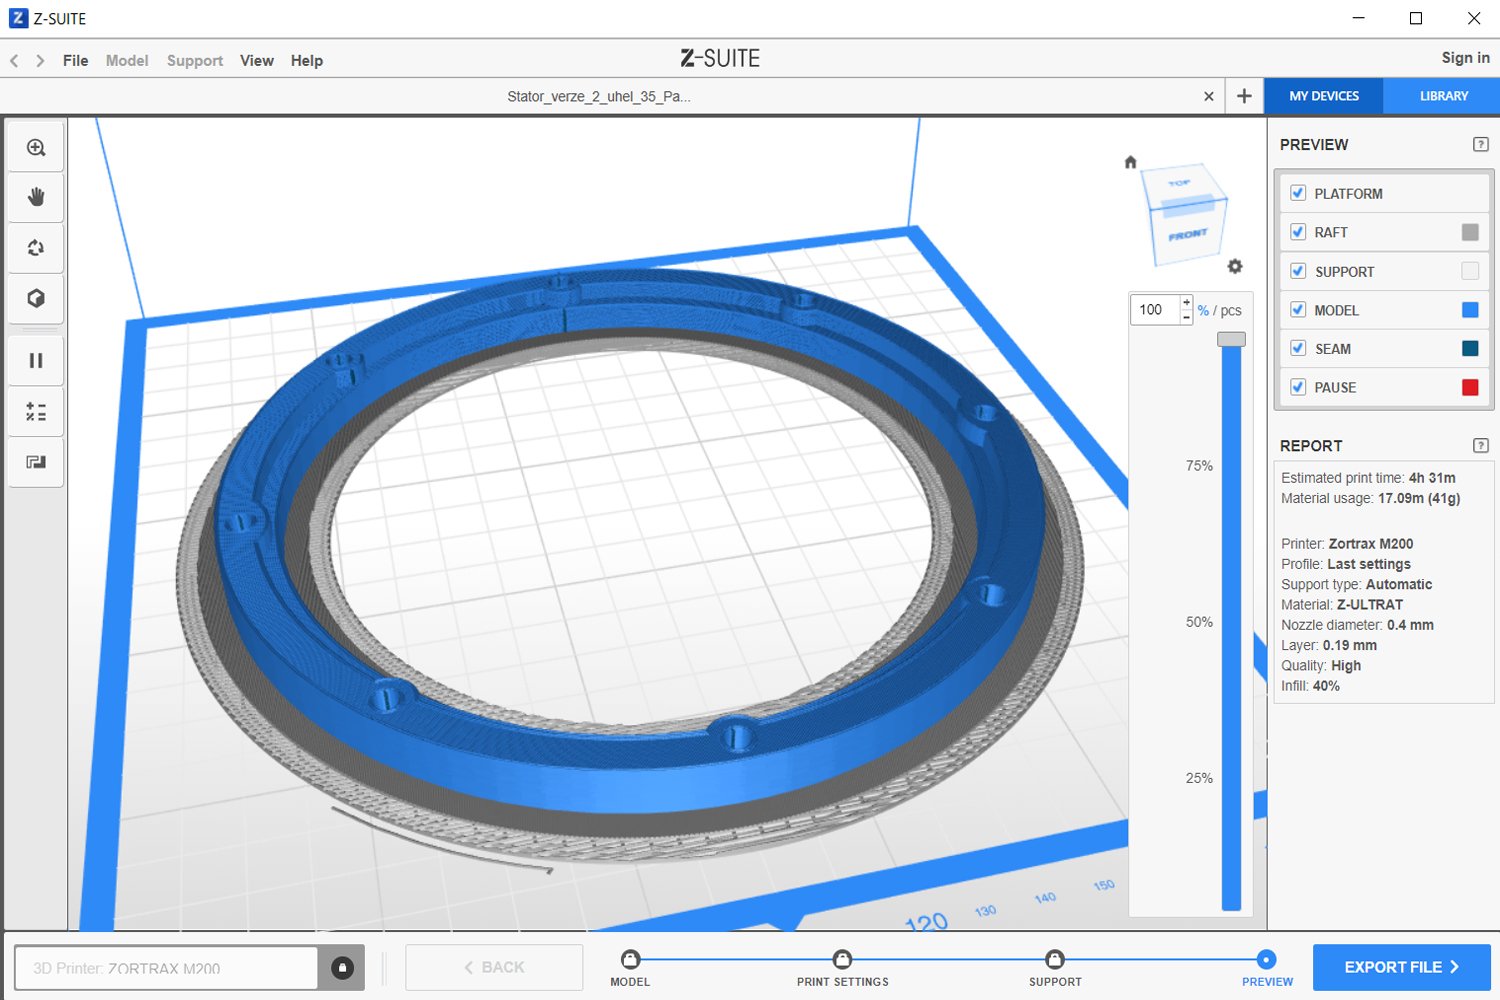This screenshot has height=1000, width=1500.
Task: Open the File menu
Action: click(x=75, y=61)
